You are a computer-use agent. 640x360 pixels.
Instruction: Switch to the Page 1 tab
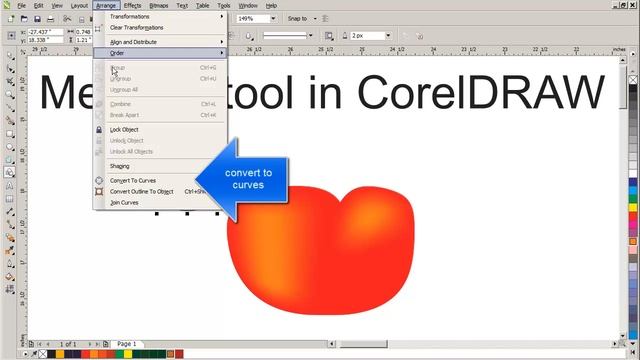(127, 344)
